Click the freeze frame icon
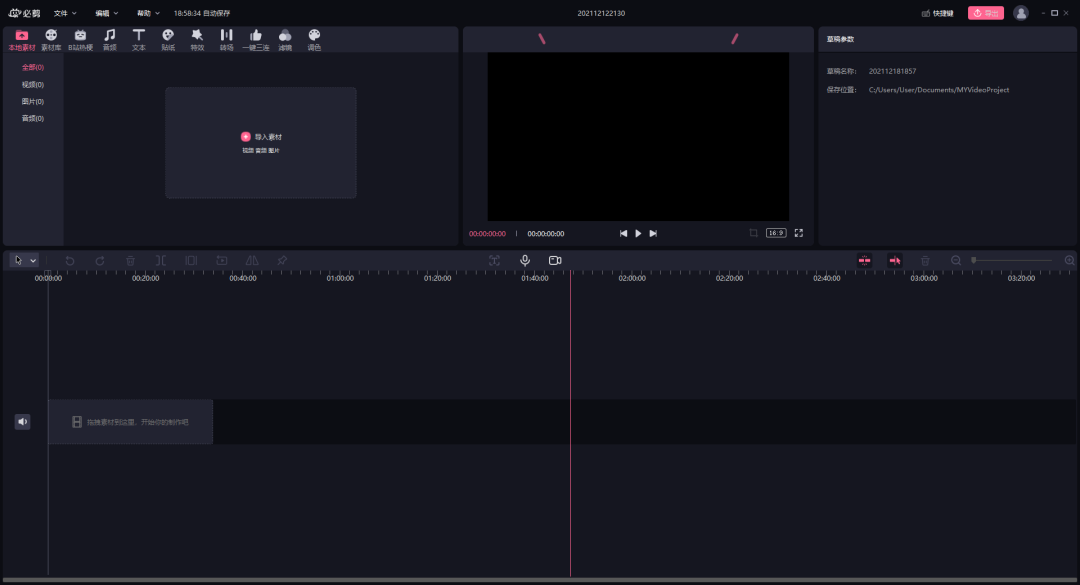1080x585 pixels. tap(222, 260)
